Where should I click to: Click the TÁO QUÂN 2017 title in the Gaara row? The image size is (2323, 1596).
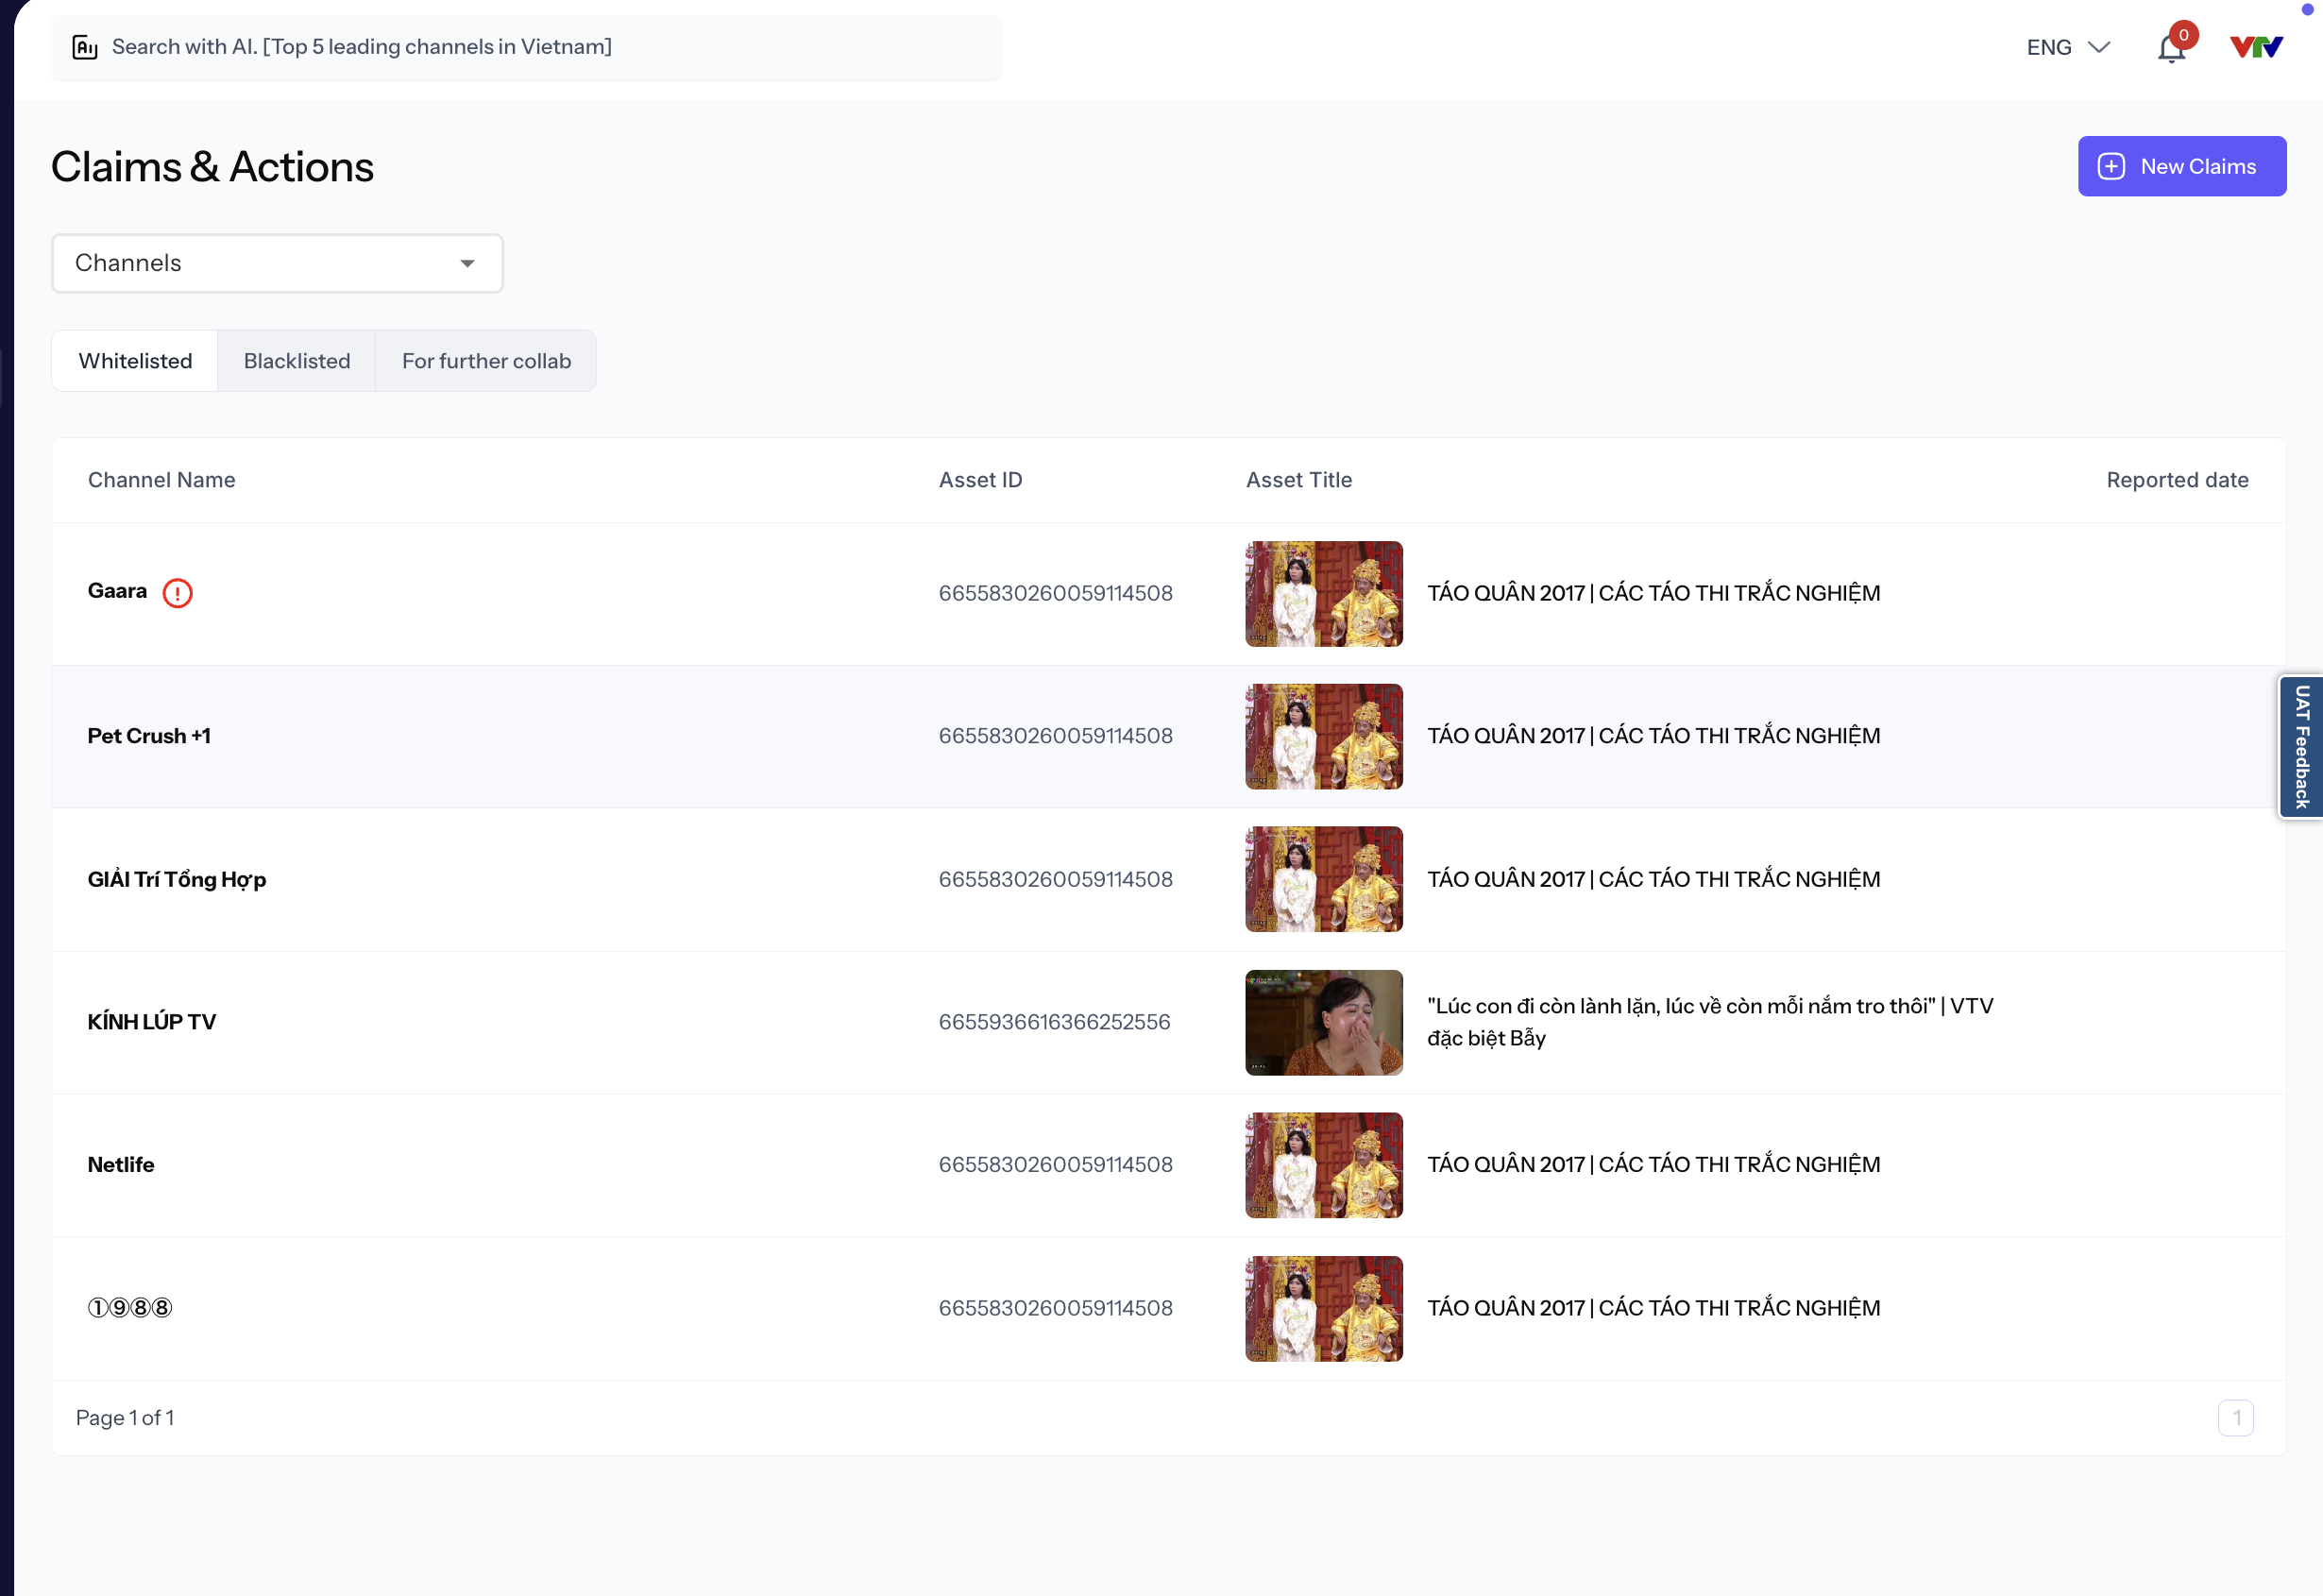[x=1654, y=593]
